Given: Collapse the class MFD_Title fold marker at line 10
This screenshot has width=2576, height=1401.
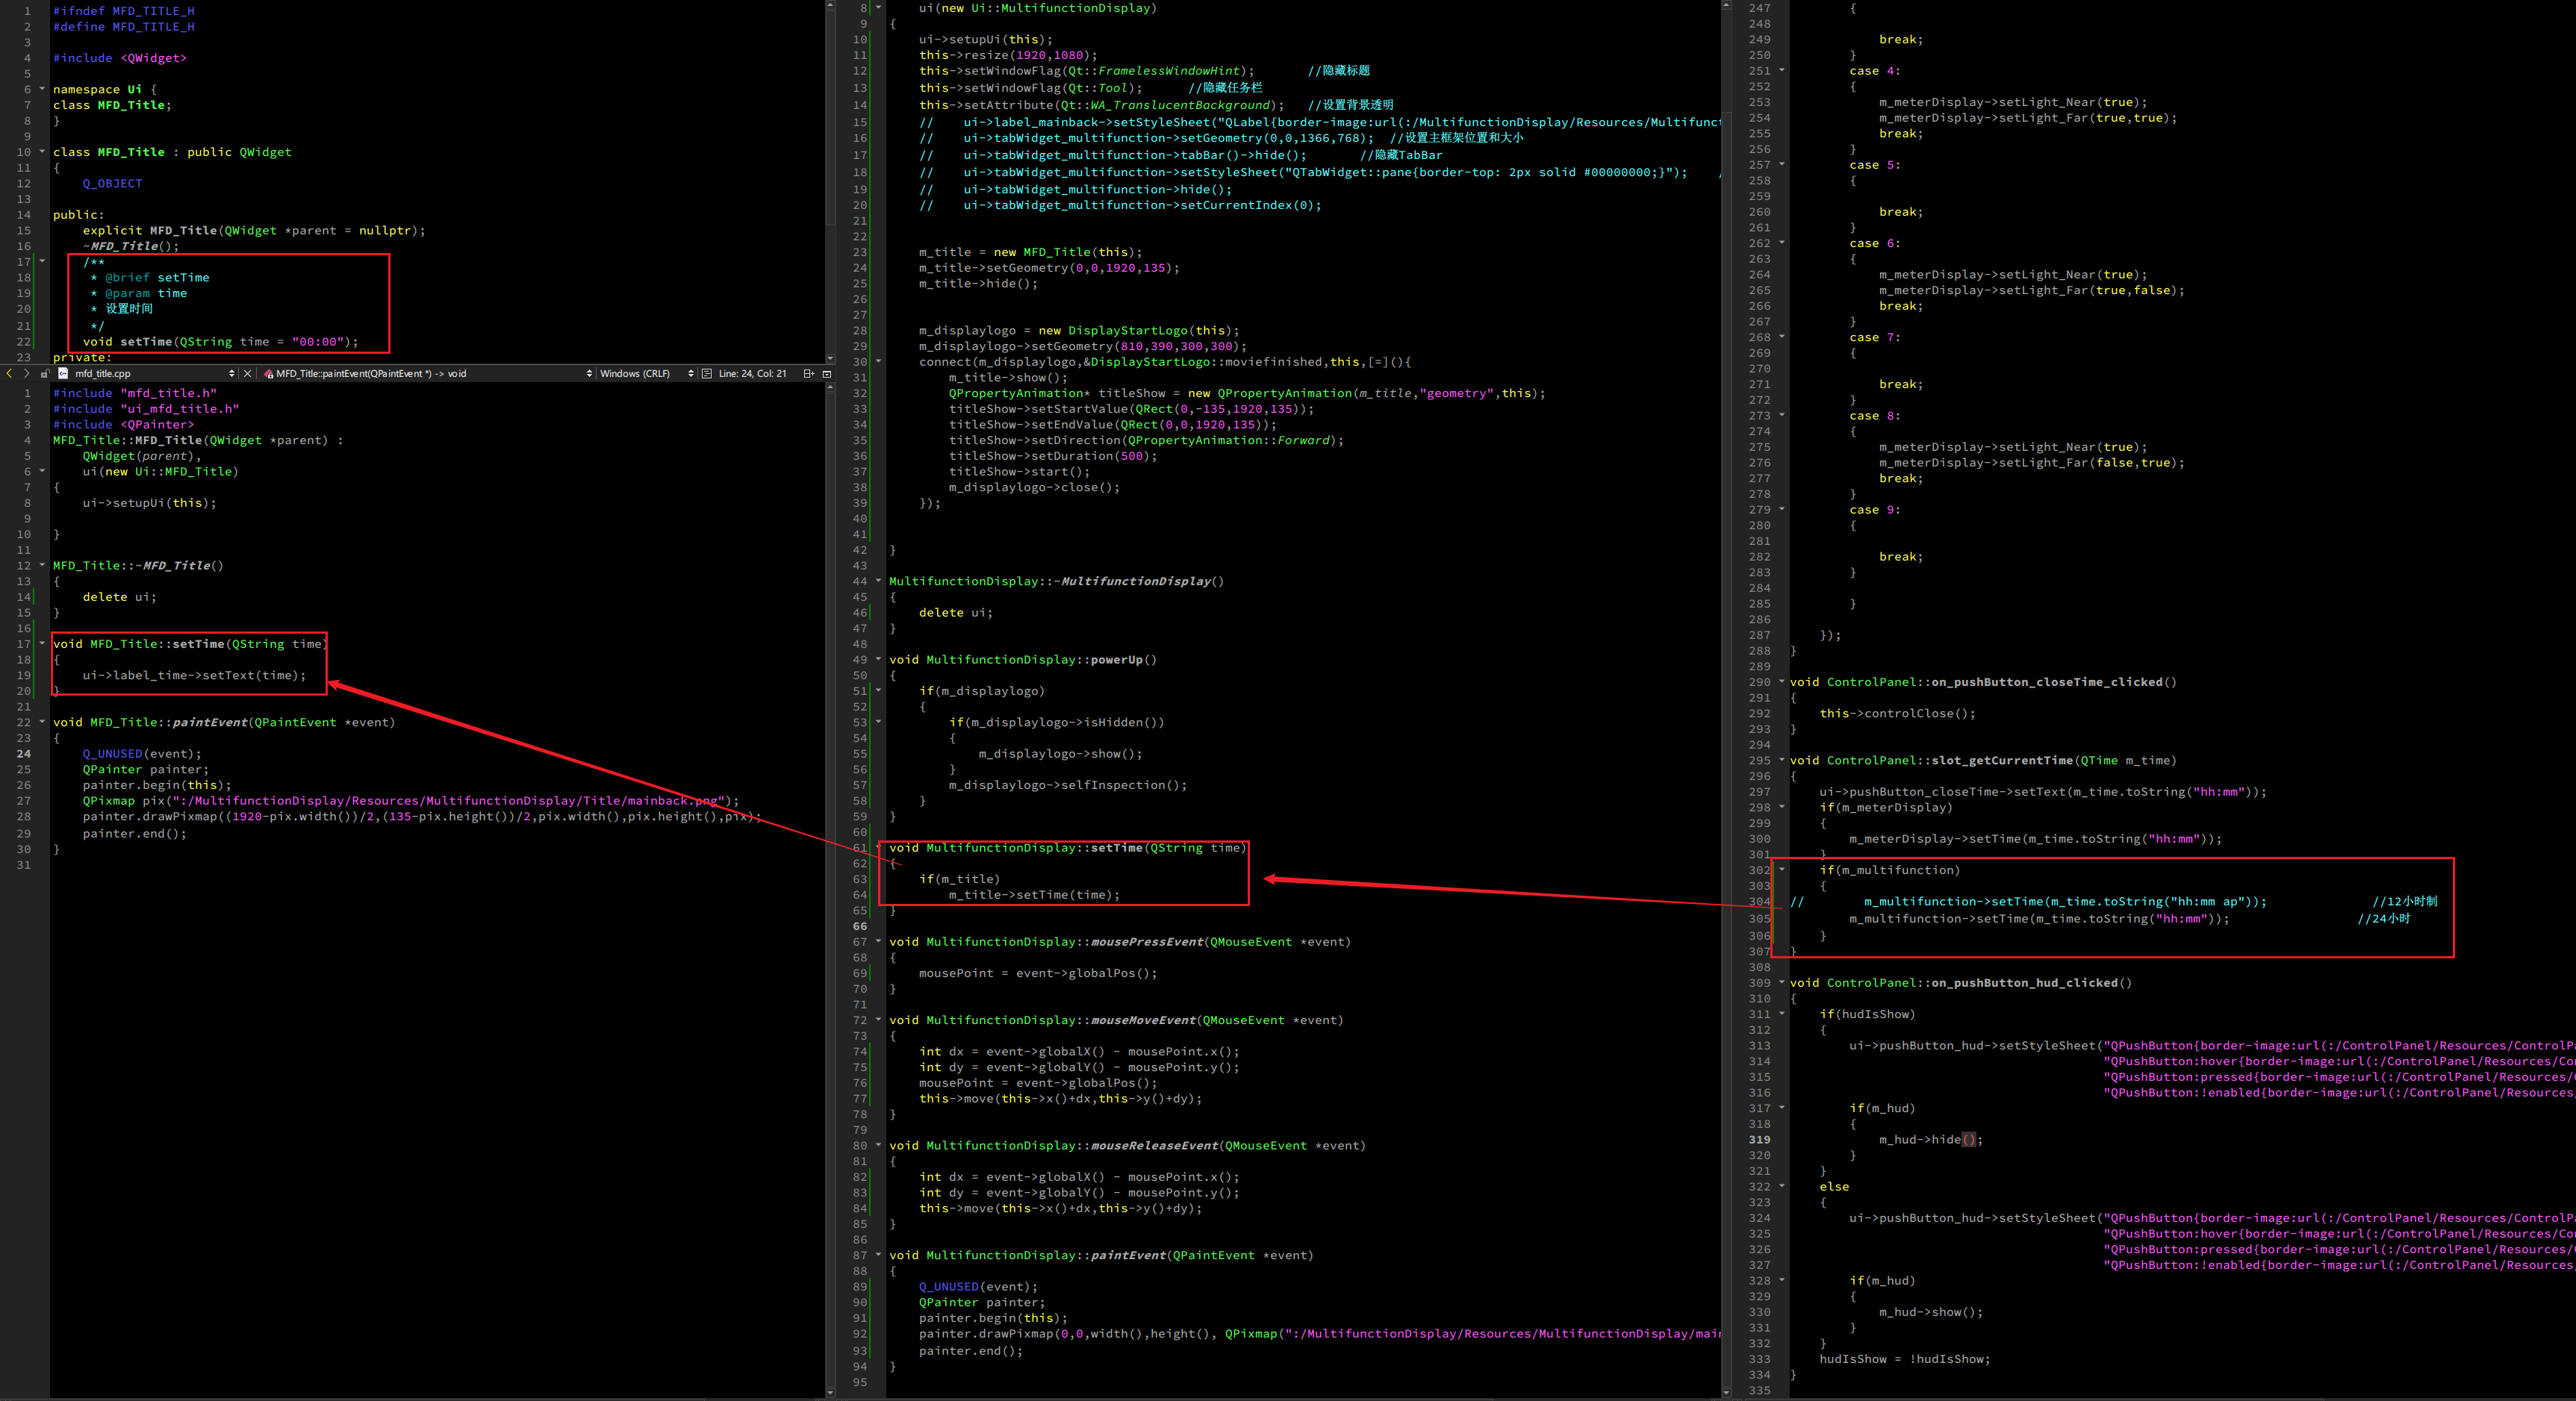Looking at the screenshot, I should 42,152.
